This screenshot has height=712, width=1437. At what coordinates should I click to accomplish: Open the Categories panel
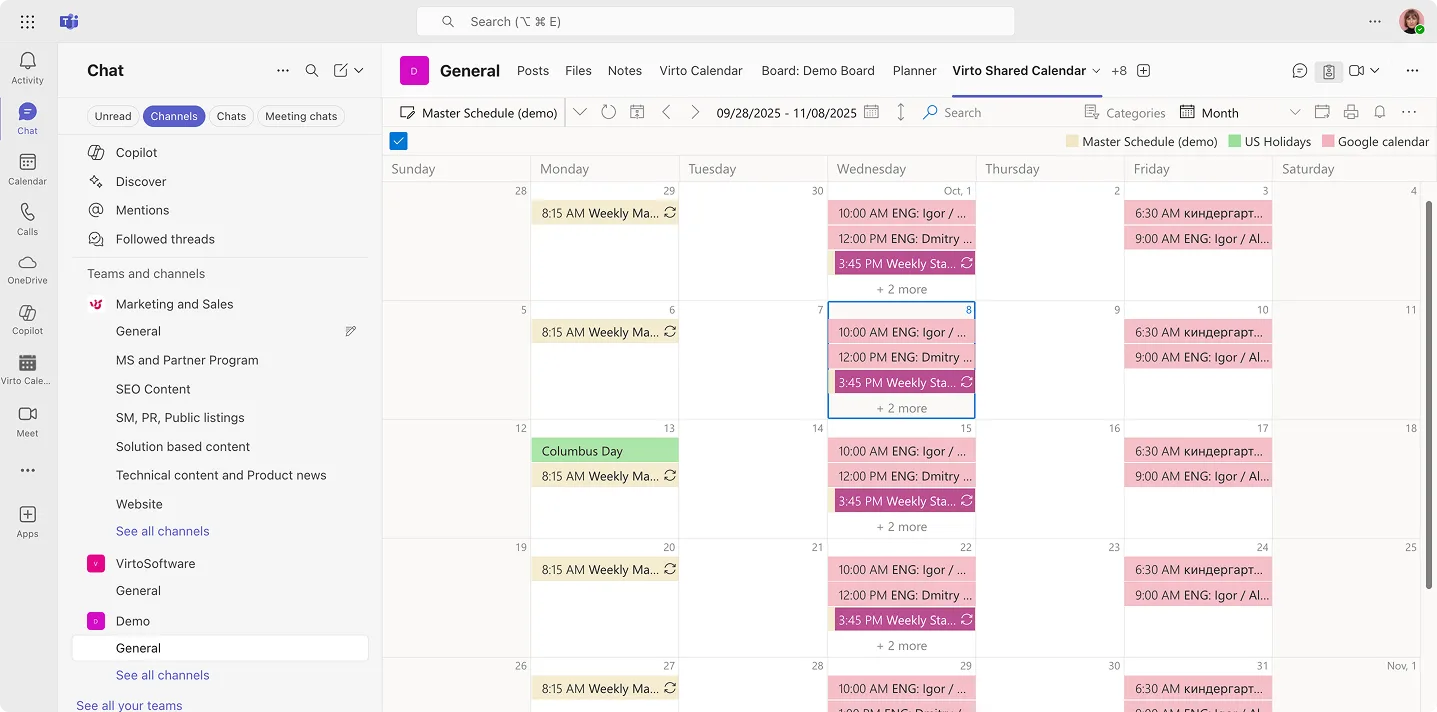(1125, 112)
